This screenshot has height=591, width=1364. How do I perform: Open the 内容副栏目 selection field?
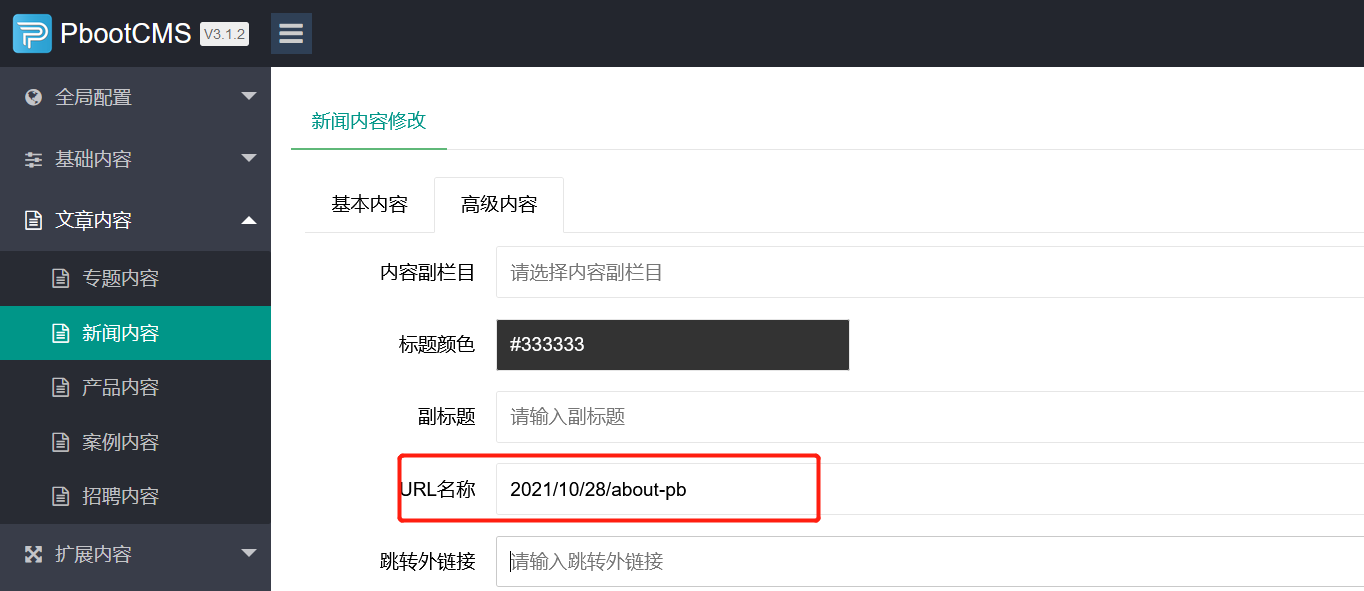coord(700,272)
